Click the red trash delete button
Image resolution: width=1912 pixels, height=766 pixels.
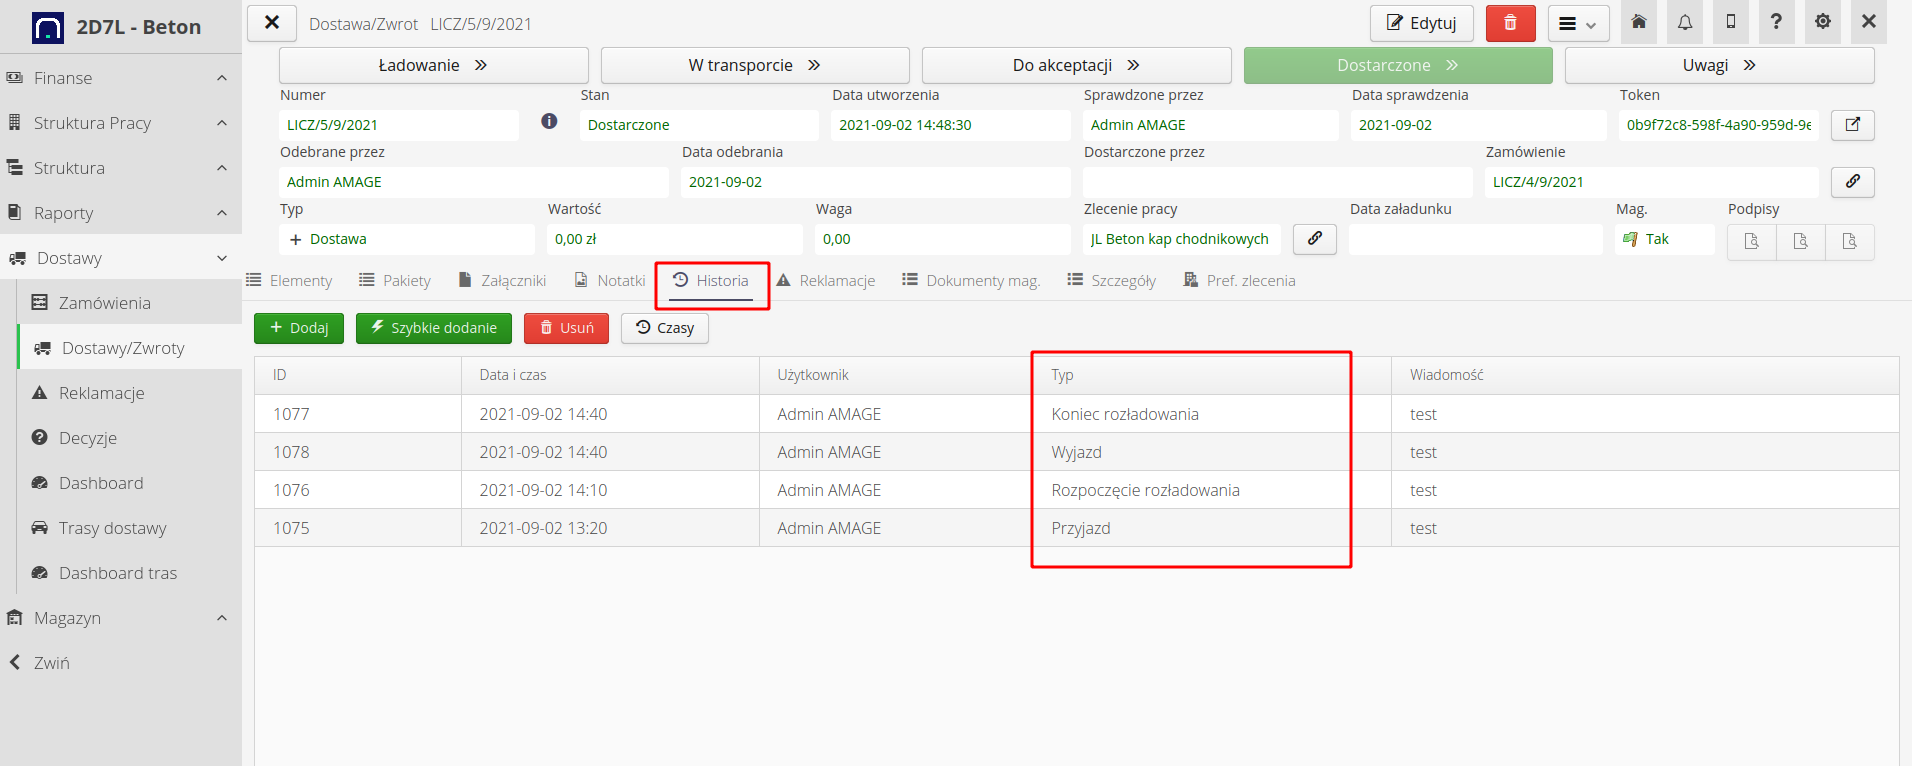pyautogui.click(x=1510, y=23)
